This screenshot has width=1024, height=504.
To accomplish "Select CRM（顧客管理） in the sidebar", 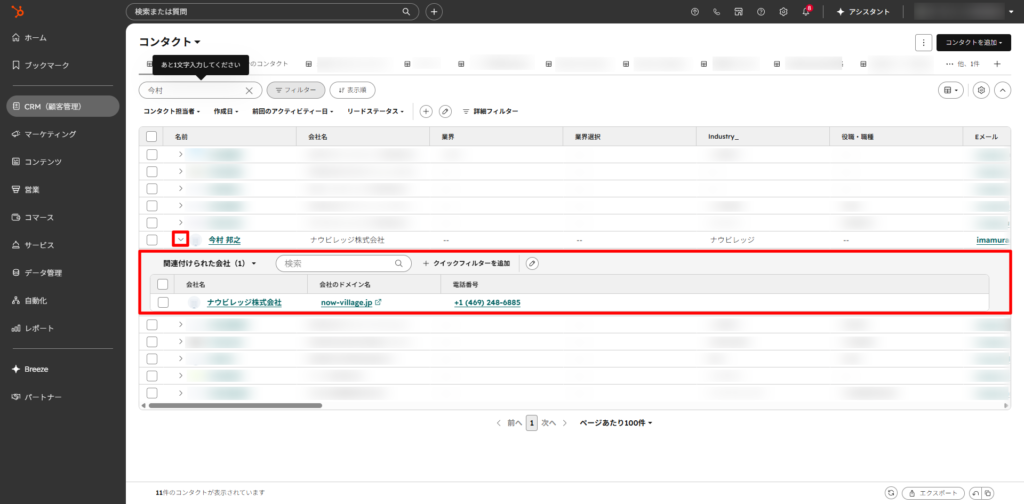I will point(63,106).
